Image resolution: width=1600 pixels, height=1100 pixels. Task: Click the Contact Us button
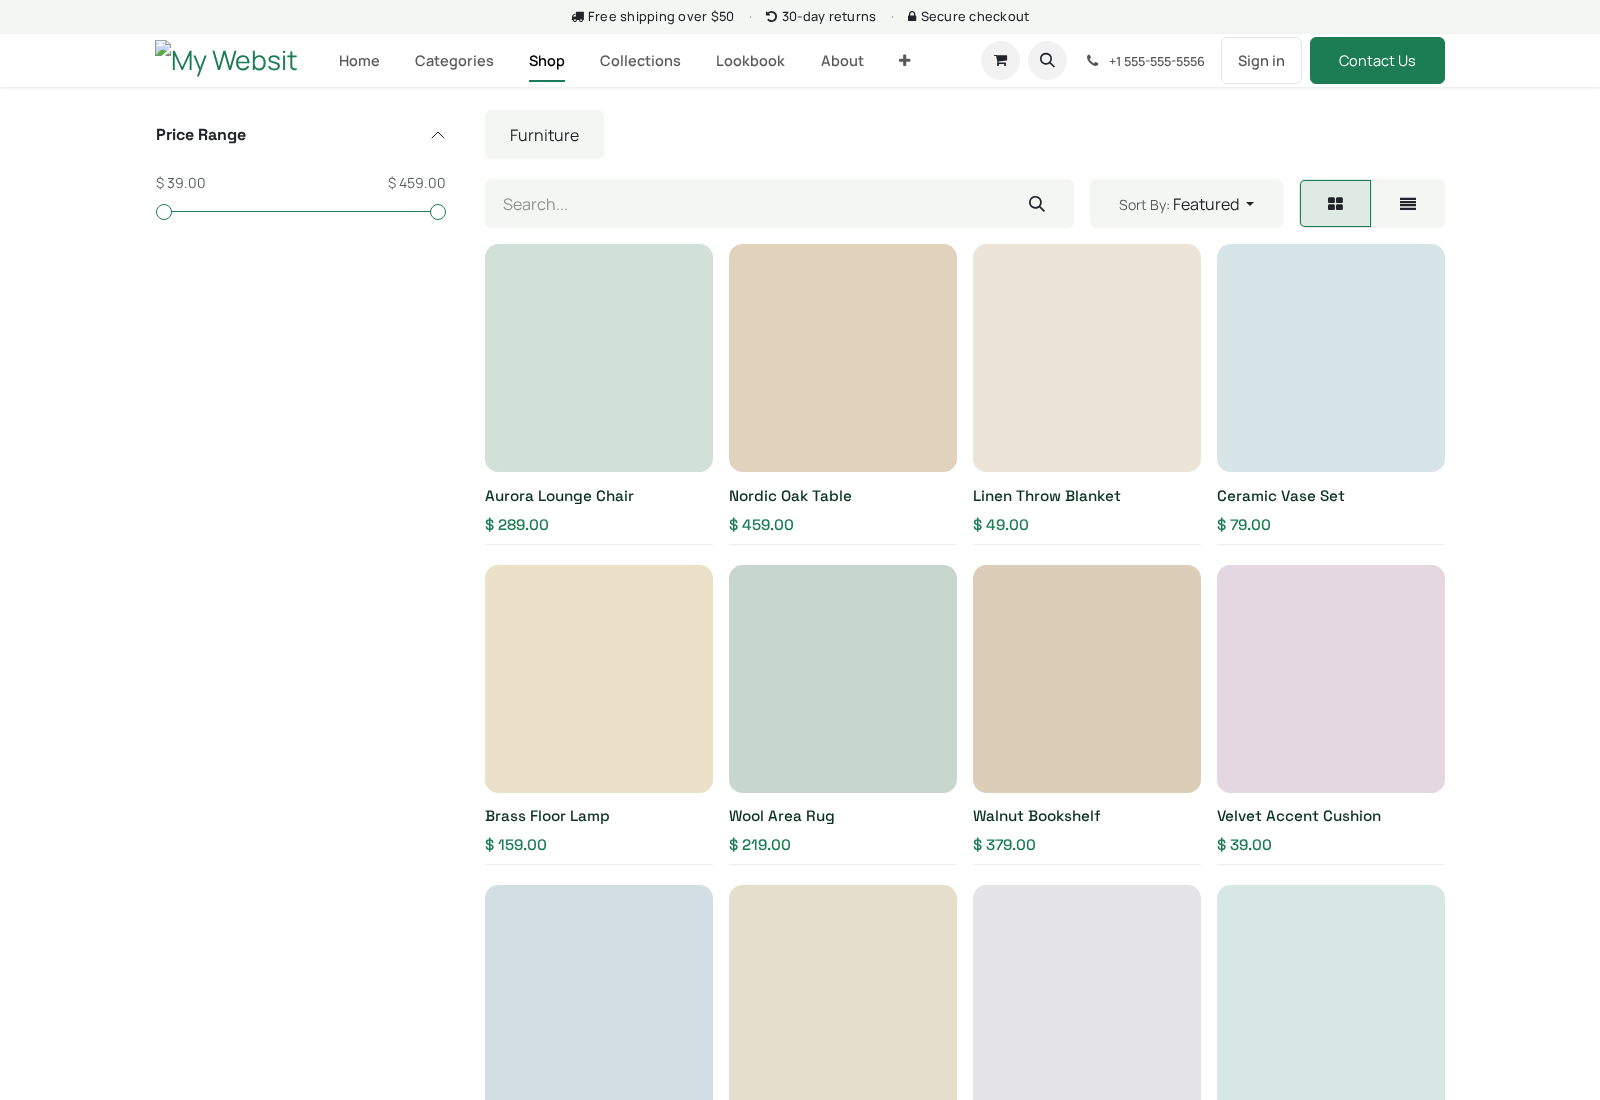coord(1377,61)
